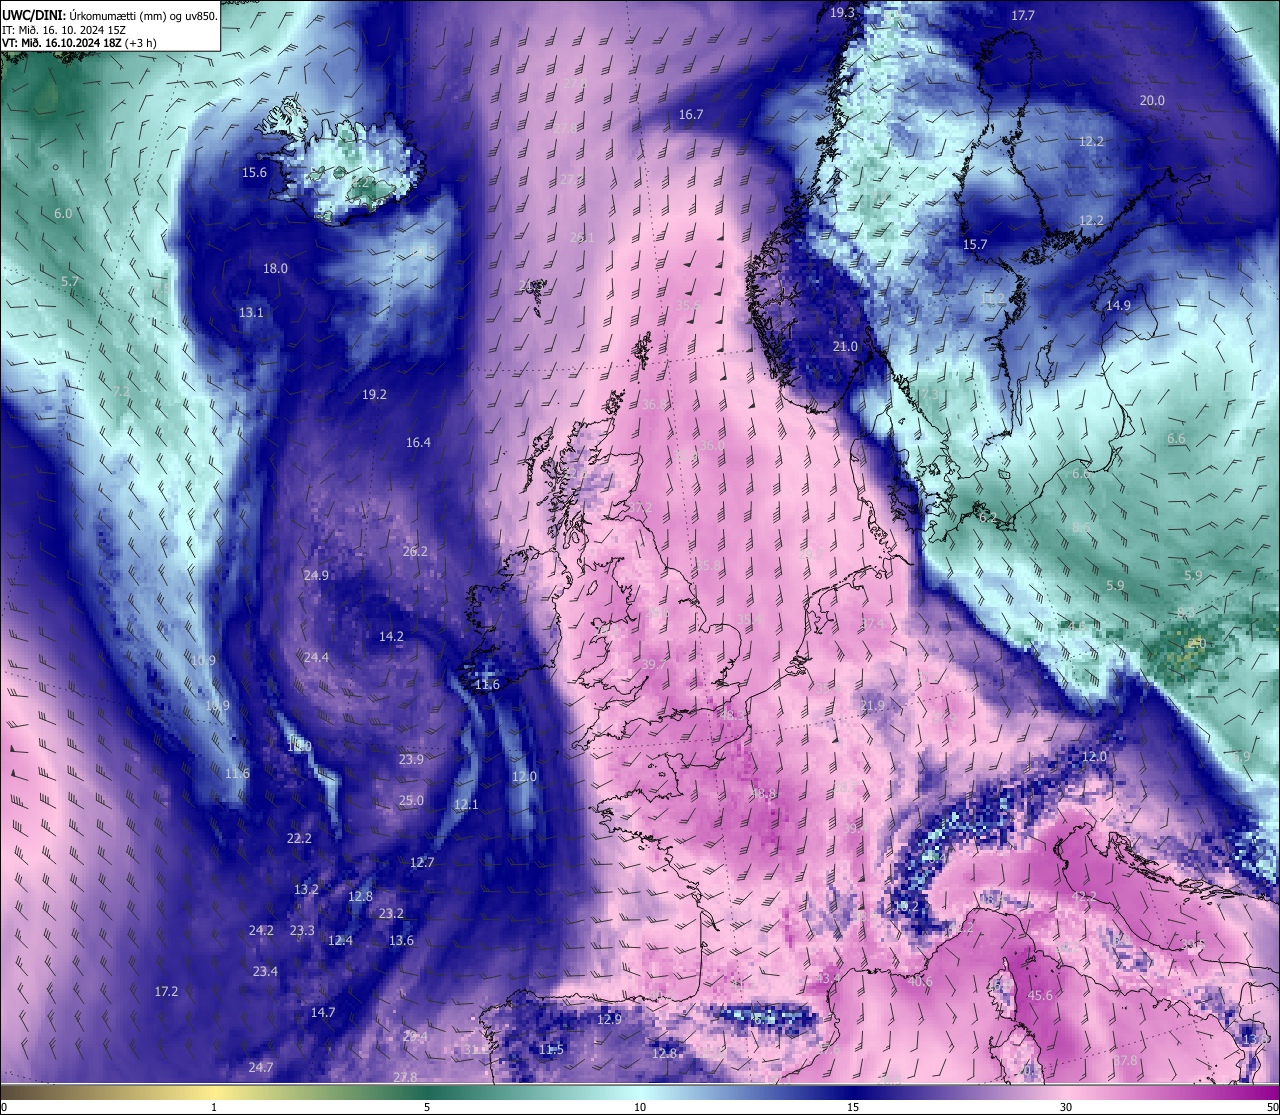The image size is (1280, 1115).
Task: Click the 14.7 value label
Action: coord(323,1012)
